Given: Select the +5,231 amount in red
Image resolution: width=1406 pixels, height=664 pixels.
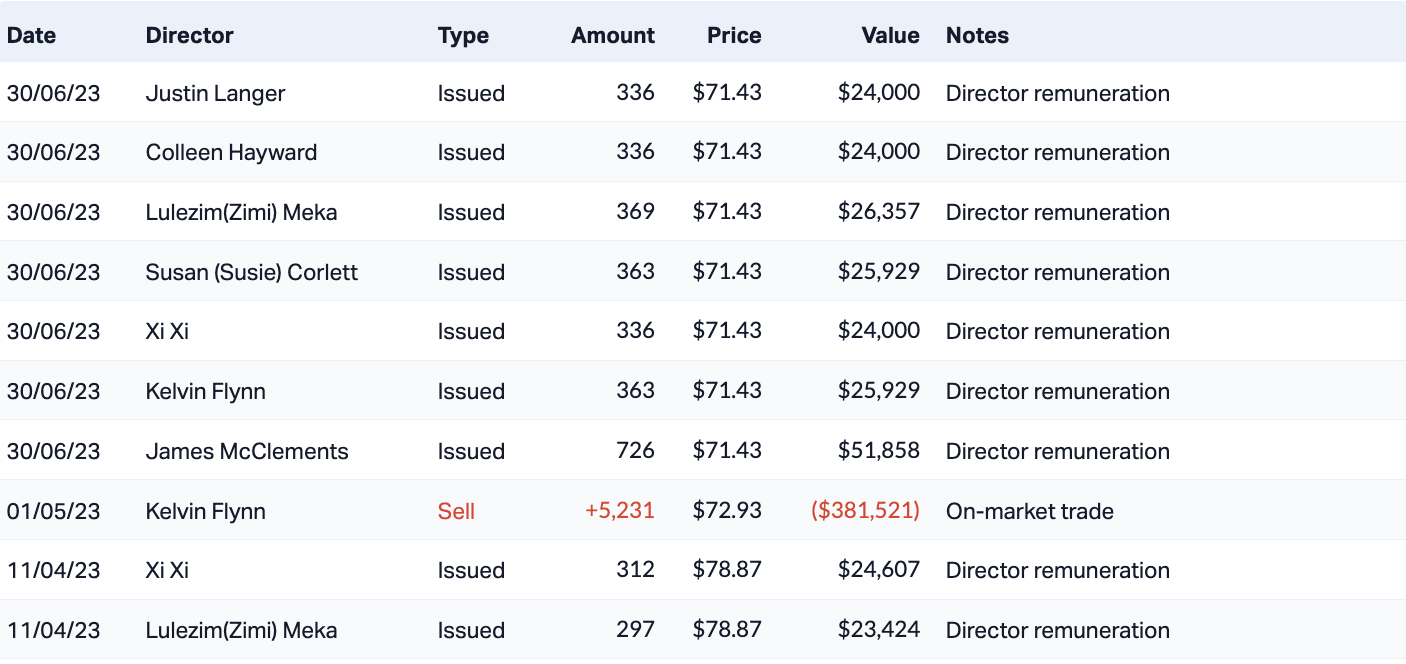Looking at the screenshot, I should tap(619, 511).
